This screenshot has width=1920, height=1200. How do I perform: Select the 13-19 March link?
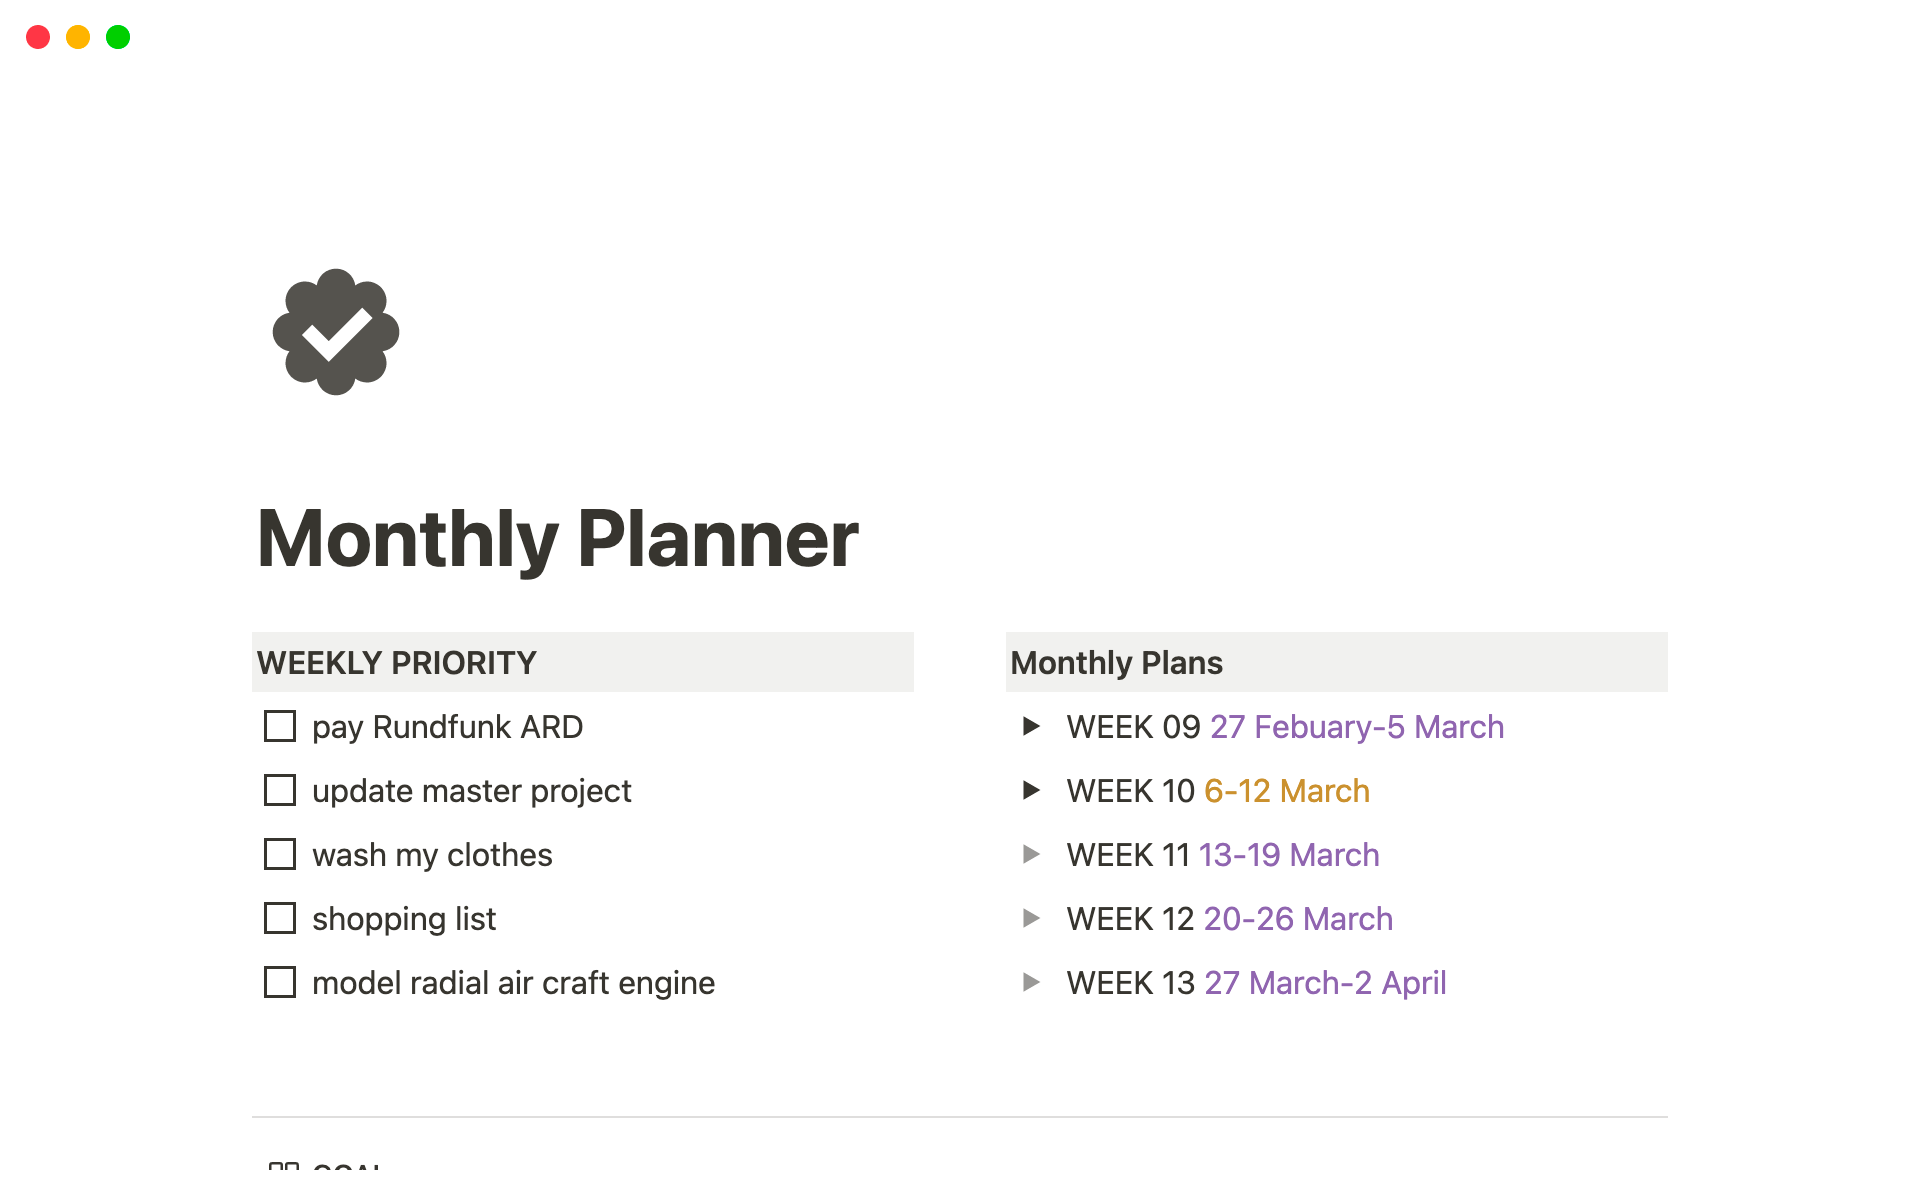pyautogui.click(x=1288, y=854)
